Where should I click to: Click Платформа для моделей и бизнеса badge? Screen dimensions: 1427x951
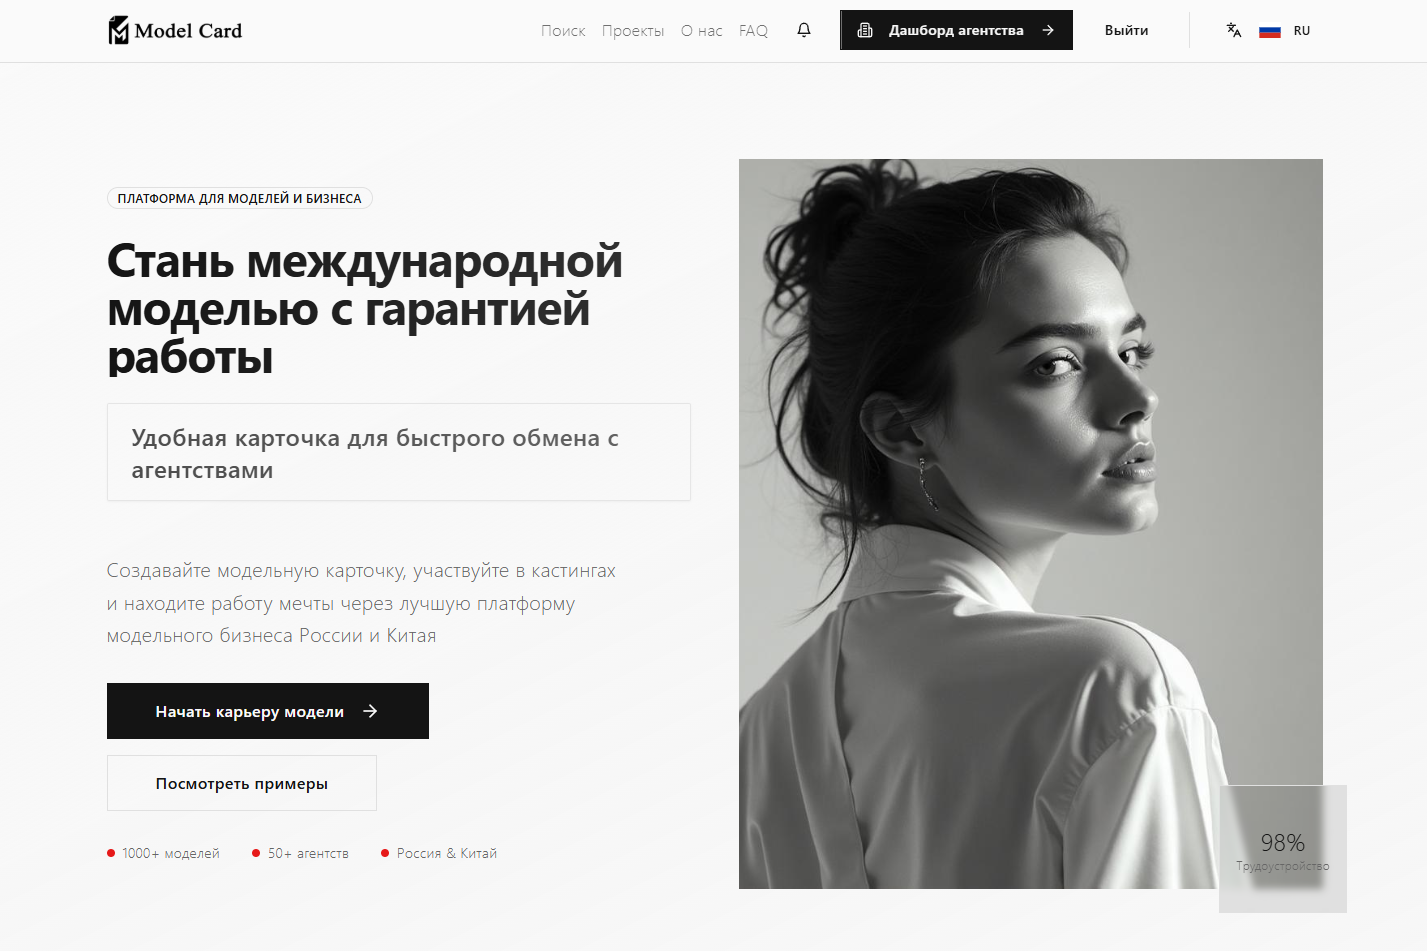pos(240,198)
